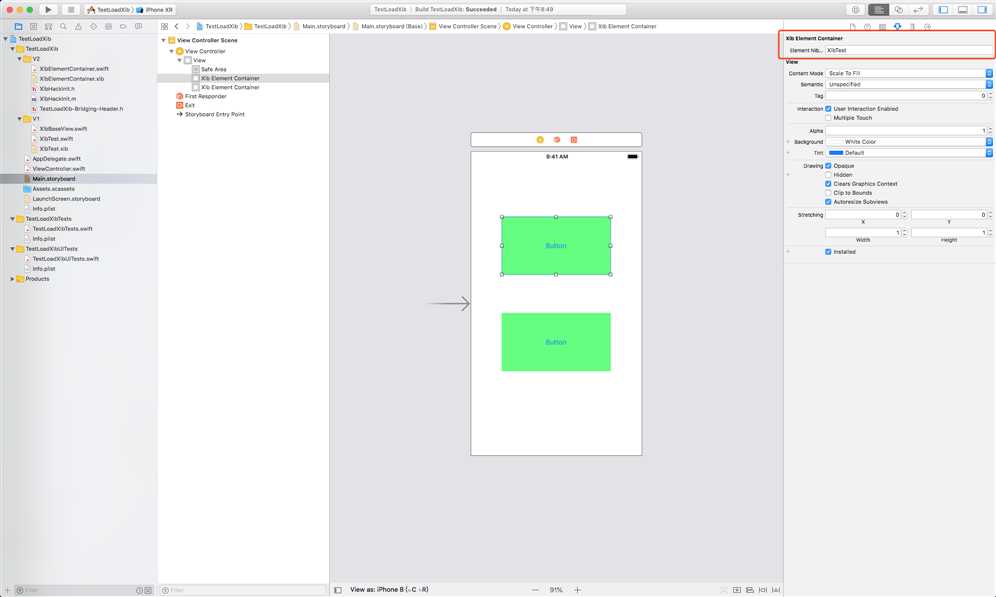This screenshot has width=996, height=597.
Task: Zoom out the storyboard canvas
Action: point(535,590)
